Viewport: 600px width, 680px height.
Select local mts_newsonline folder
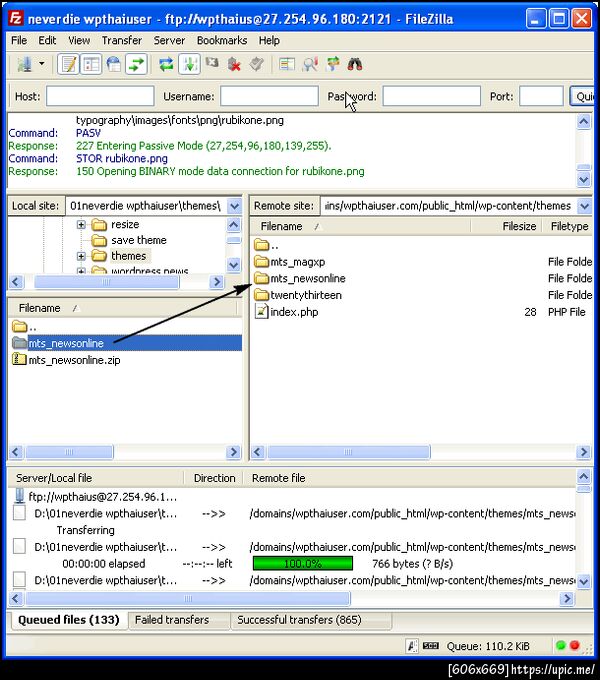(x=125, y=343)
